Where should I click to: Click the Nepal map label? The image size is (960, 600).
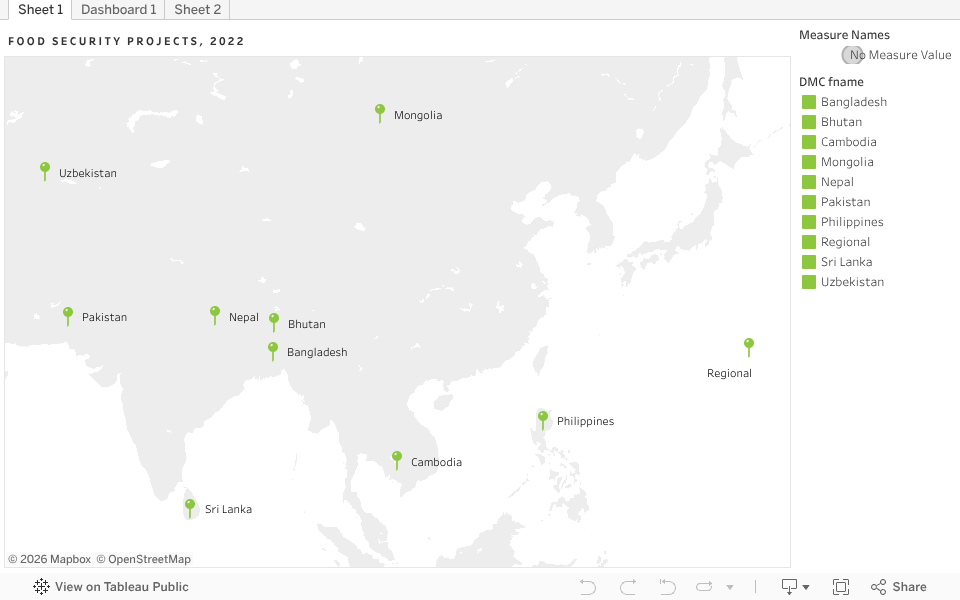click(x=244, y=317)
